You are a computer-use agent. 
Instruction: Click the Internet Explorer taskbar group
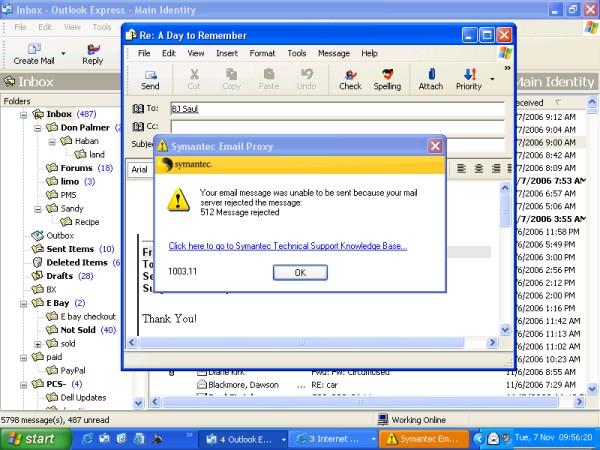[334, 439]
